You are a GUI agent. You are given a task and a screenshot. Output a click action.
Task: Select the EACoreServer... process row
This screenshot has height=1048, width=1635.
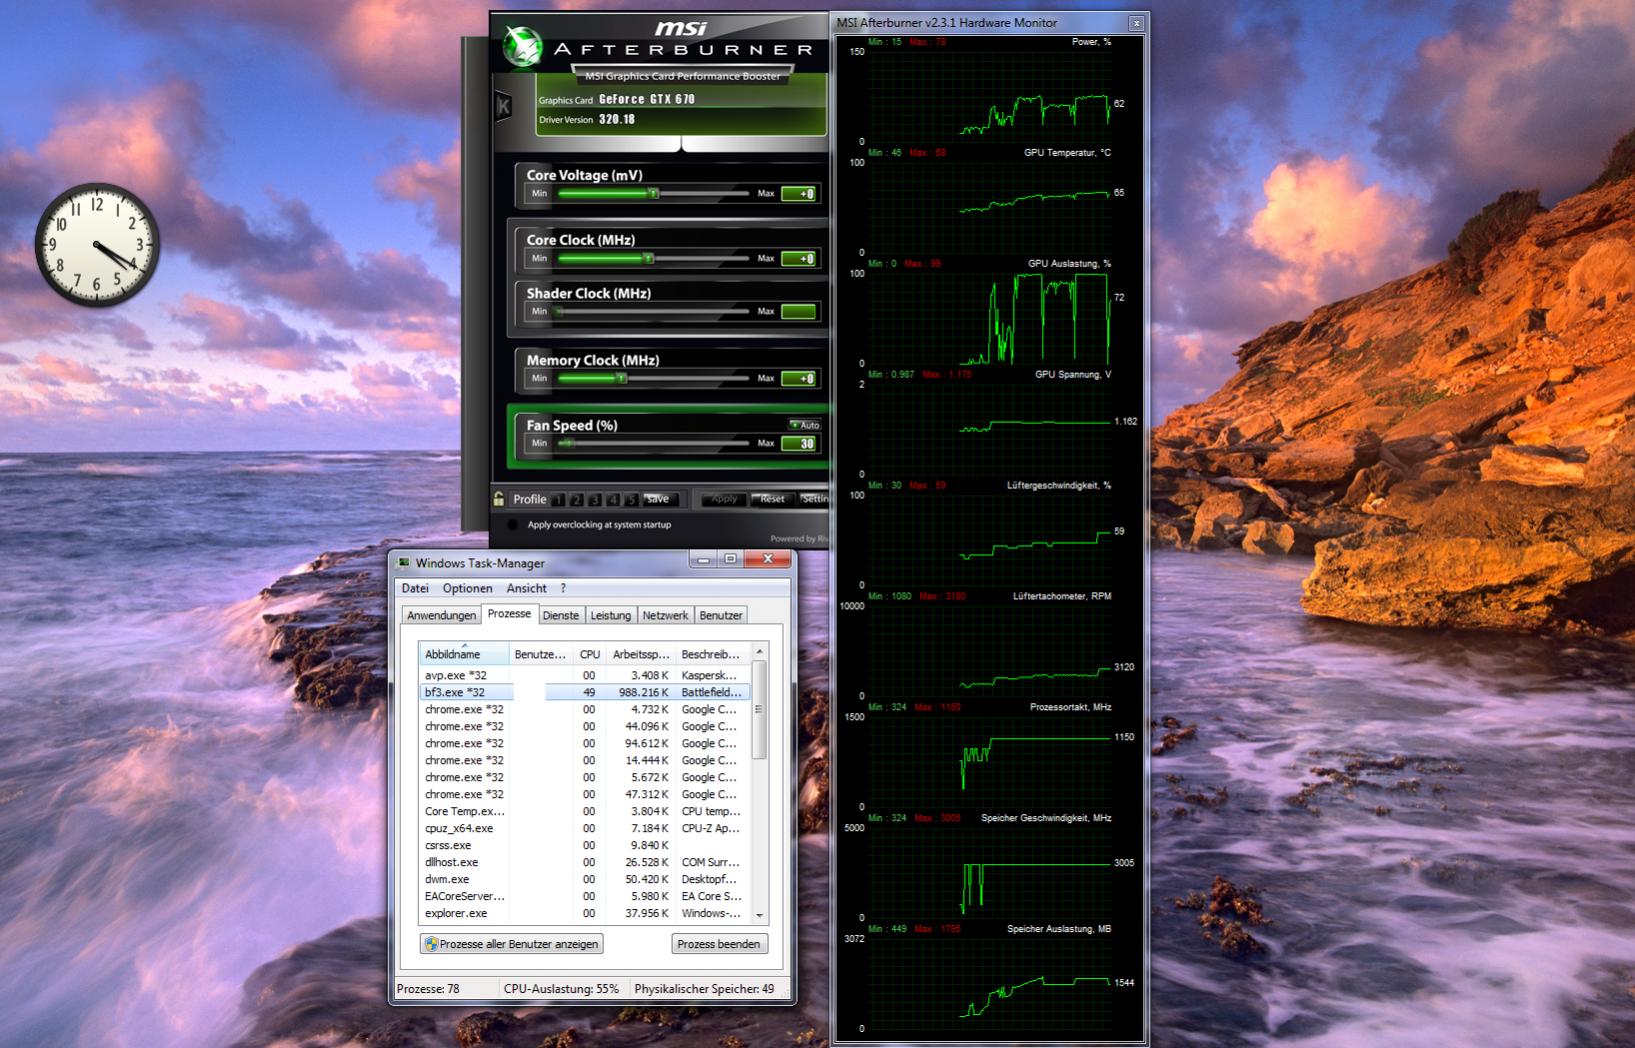[584, 896]
